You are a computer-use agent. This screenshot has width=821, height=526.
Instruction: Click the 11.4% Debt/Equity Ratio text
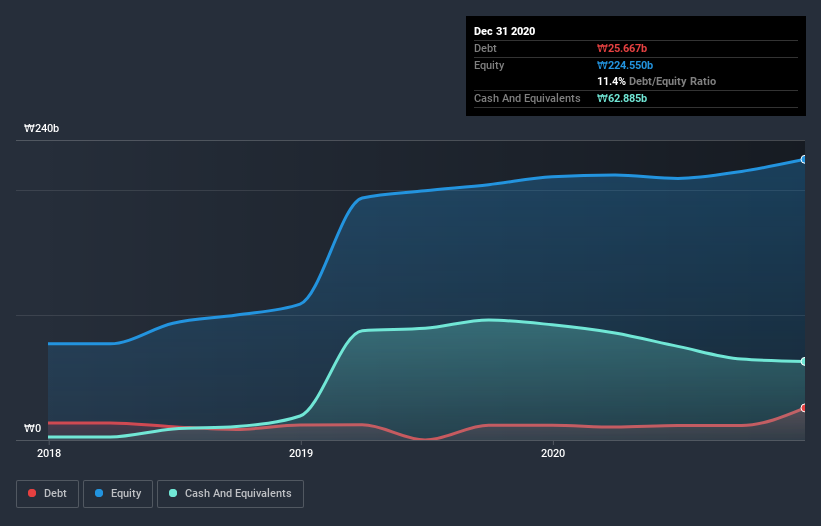point(657,82)
